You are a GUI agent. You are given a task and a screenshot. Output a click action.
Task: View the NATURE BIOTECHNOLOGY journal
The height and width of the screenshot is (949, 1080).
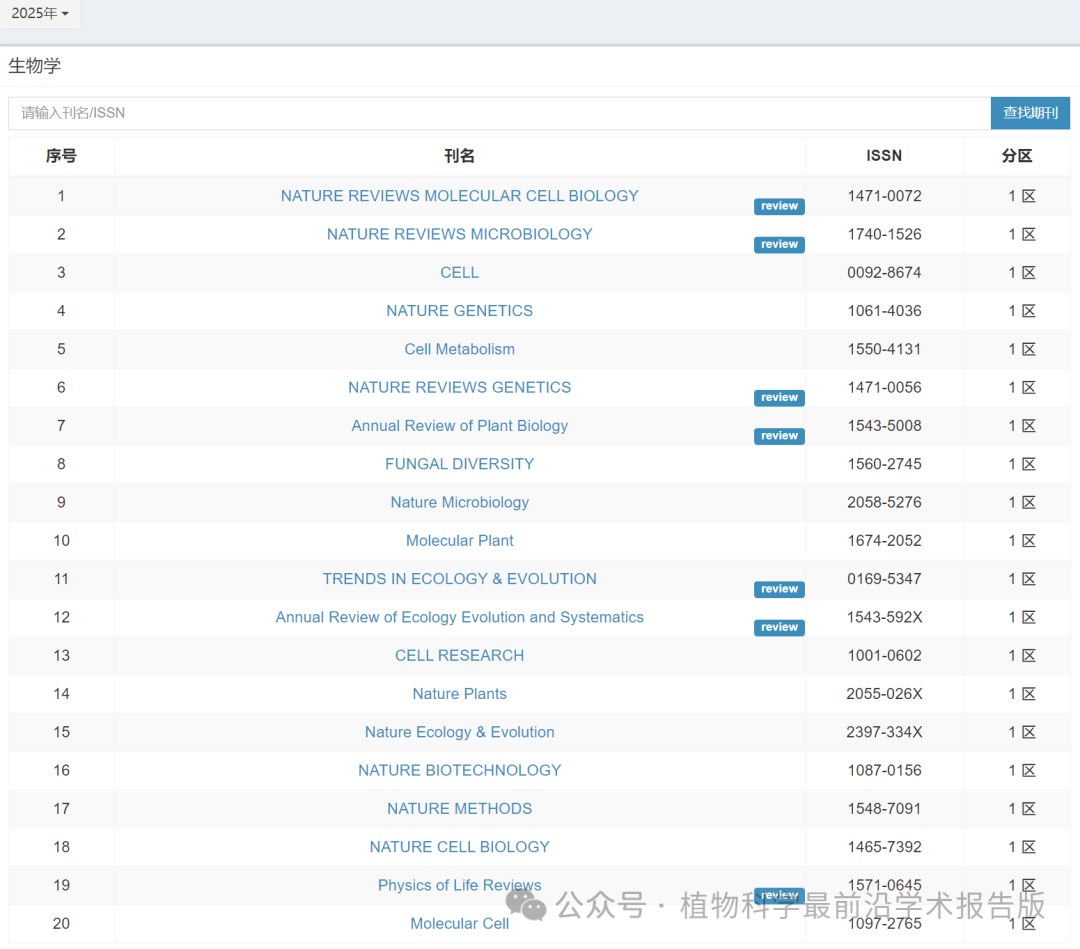459,771
